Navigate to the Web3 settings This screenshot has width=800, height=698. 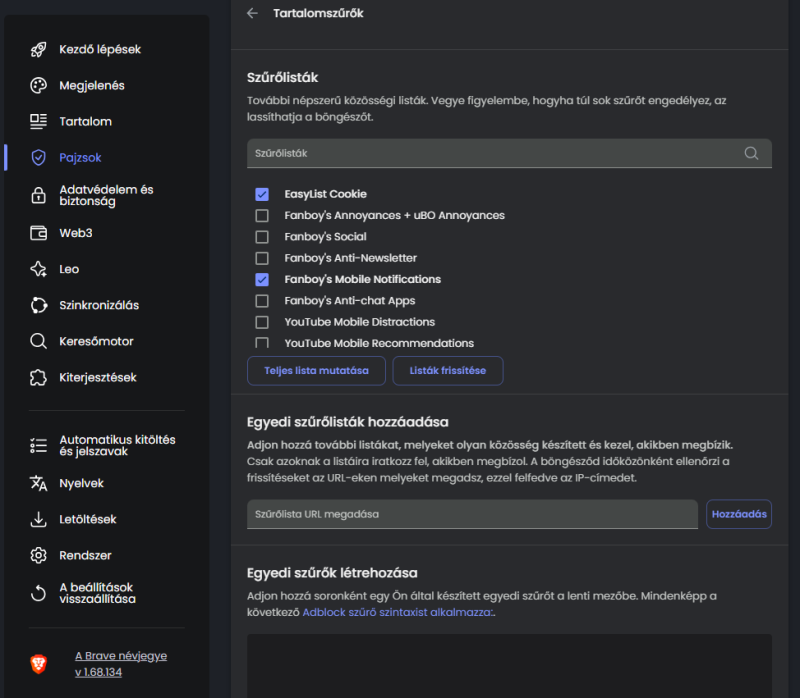tap(76, 233)
